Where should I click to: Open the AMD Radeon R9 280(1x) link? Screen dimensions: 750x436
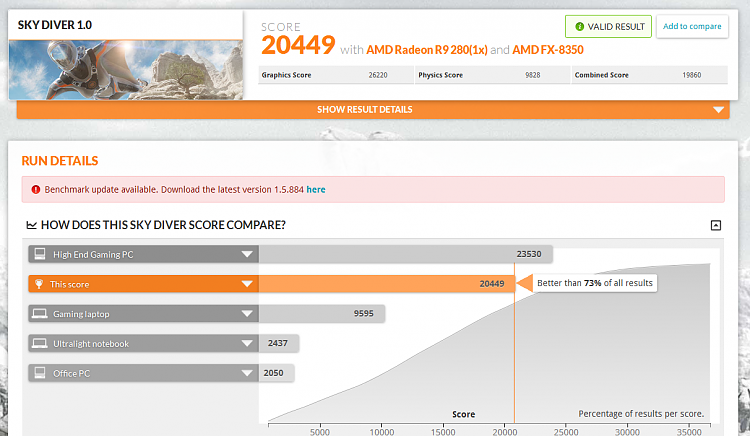(427, 50)
